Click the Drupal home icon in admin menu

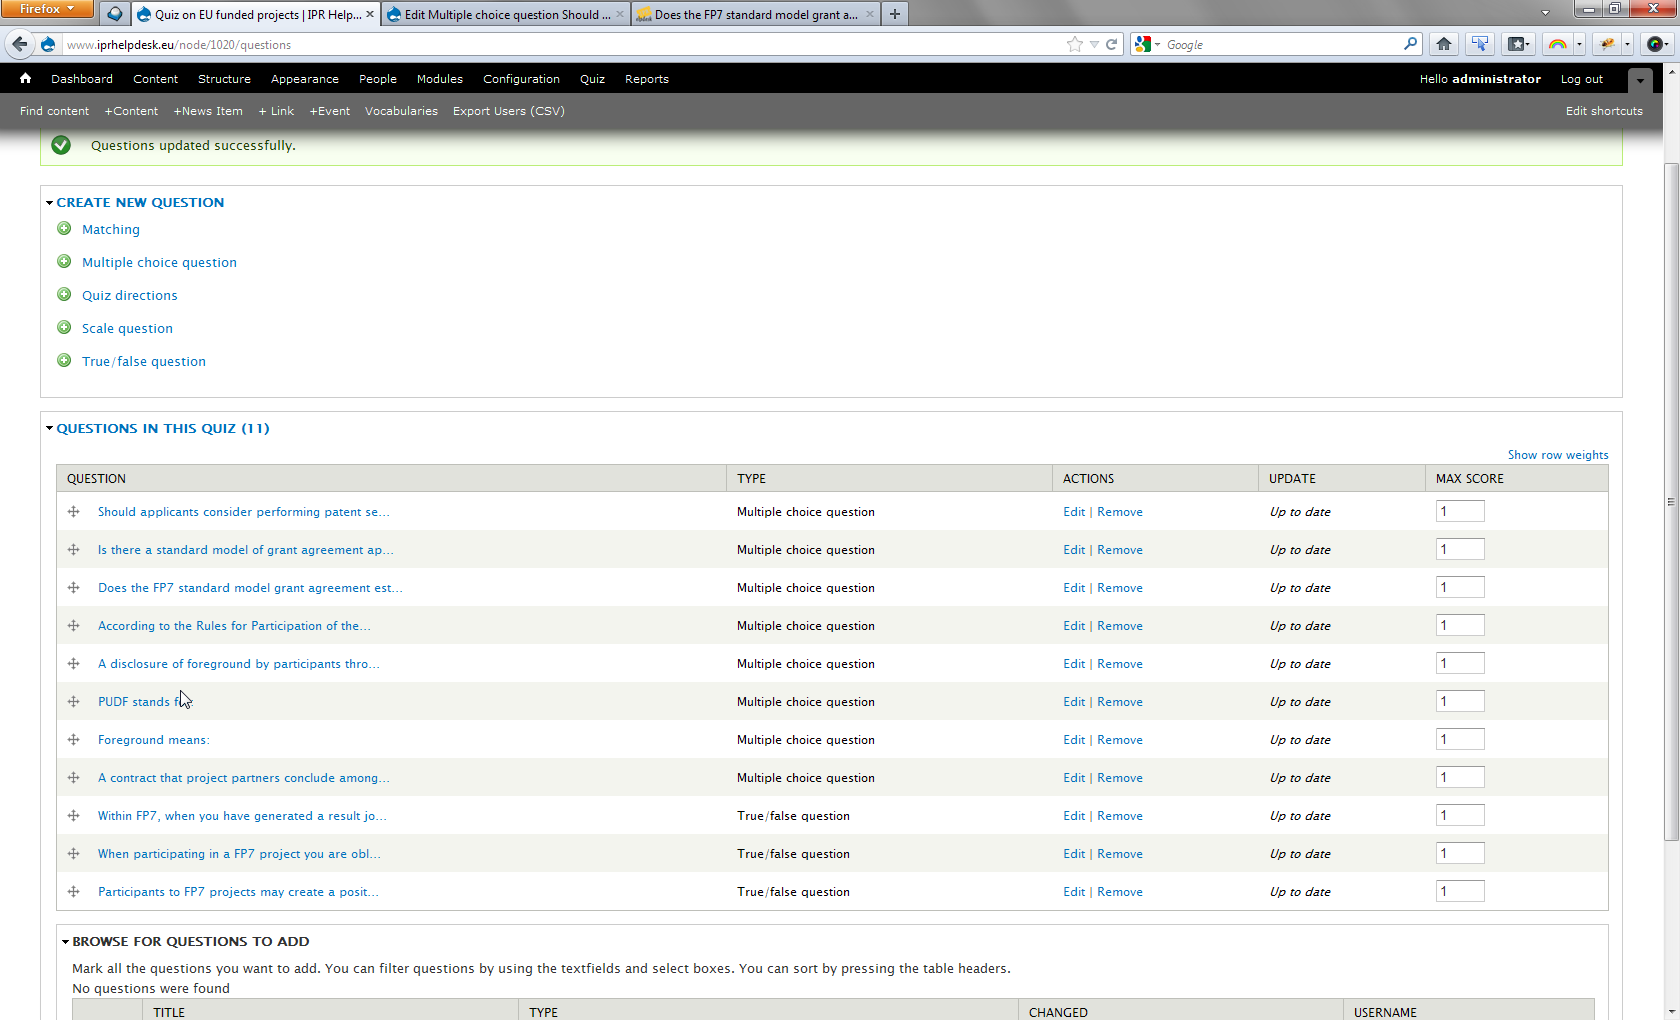pos(25,79)
